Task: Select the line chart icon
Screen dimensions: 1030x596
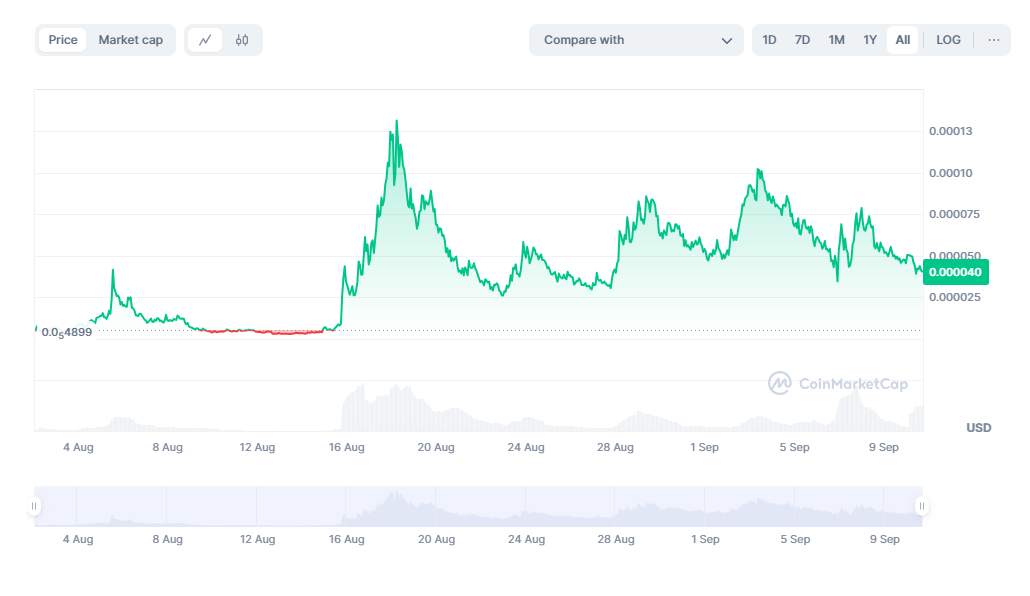Action: (205, 39)
